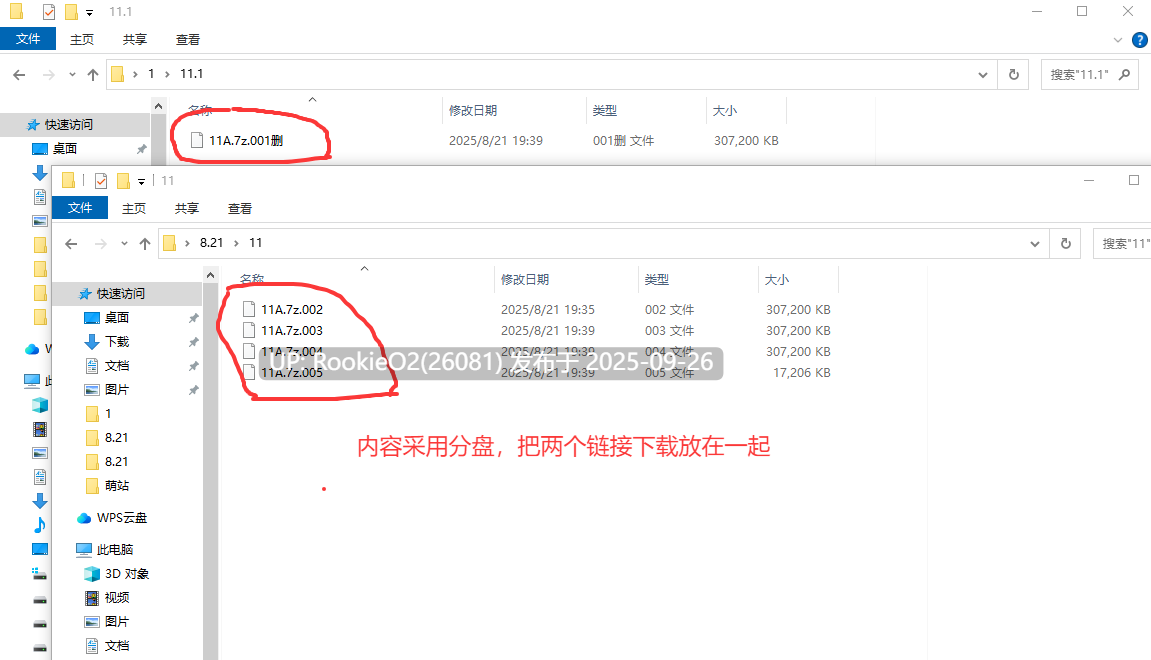This screenshot has width=1151, height=660.
Task: Click breadcrumb 8.21 in the 11 window address bar
Action: [211, 242]
